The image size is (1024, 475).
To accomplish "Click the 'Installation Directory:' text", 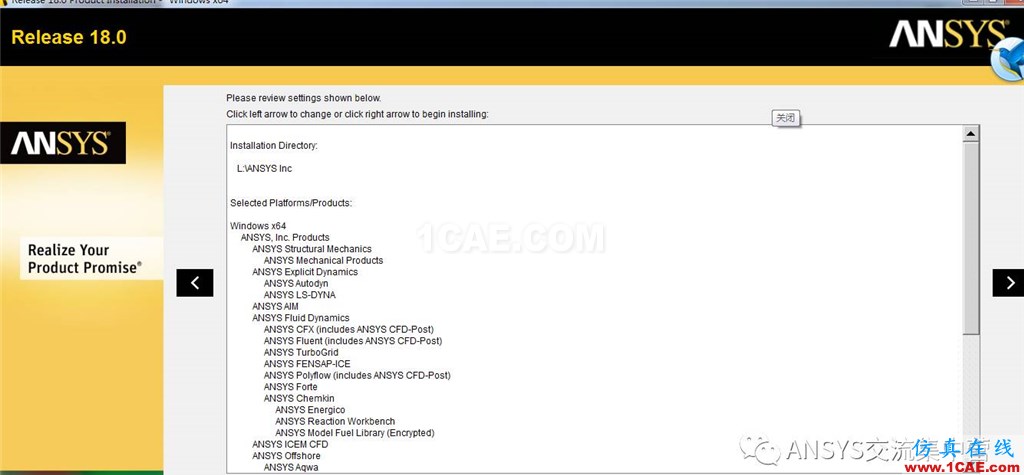I will click(x=274, y=146).
